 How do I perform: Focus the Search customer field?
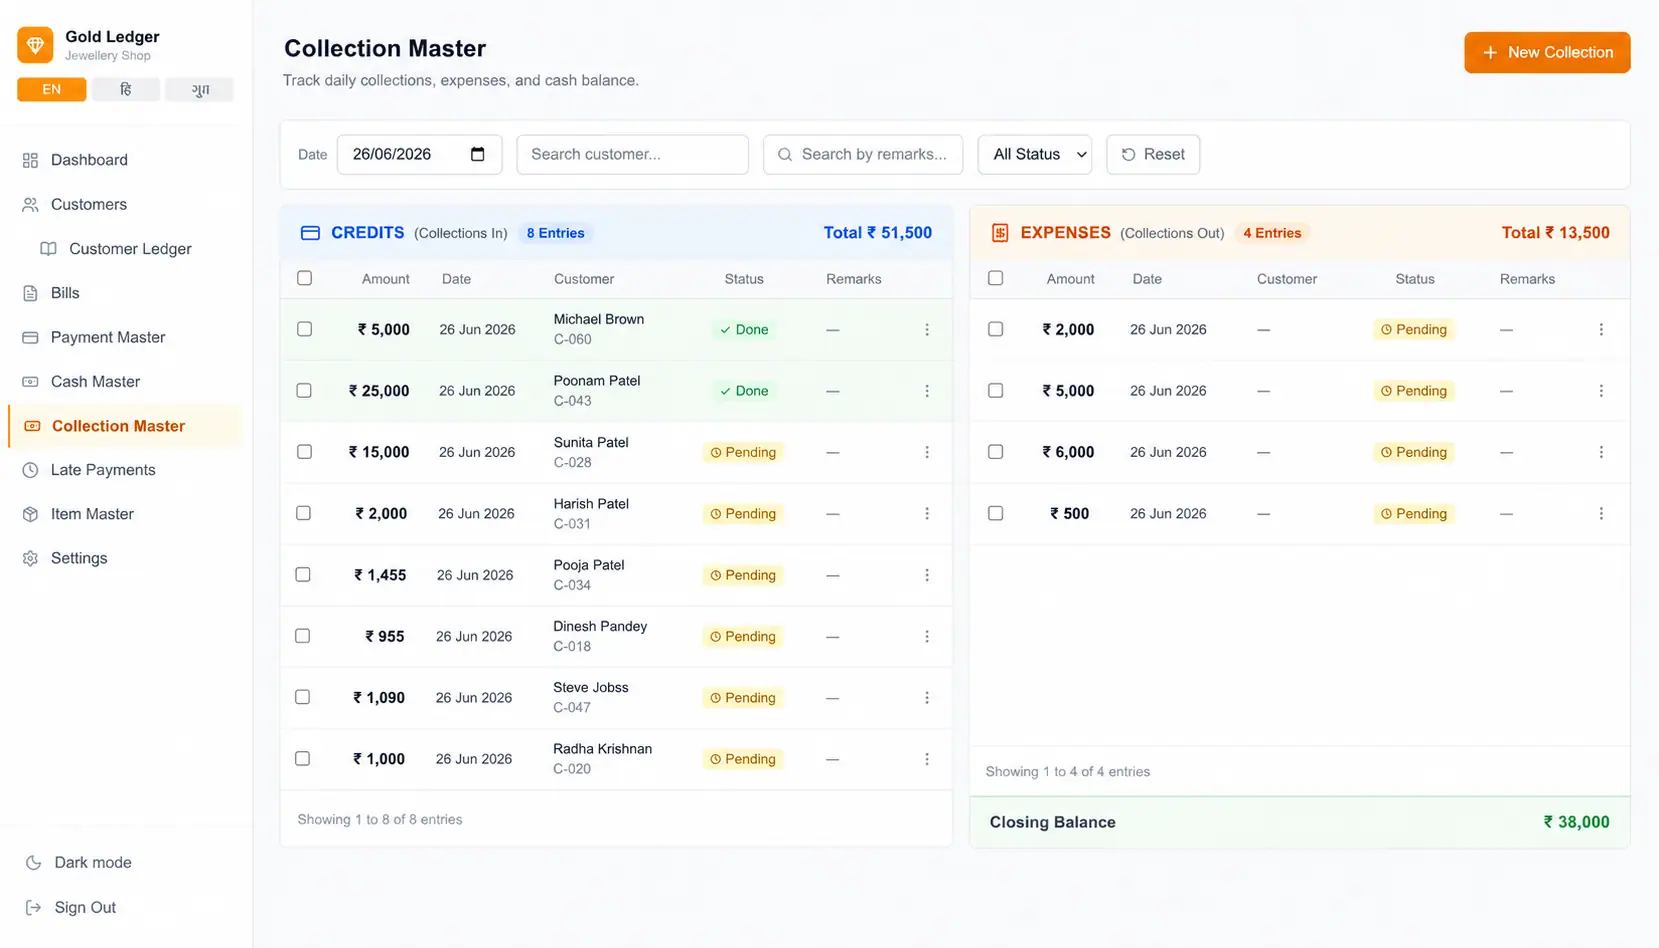click(632, 155)
